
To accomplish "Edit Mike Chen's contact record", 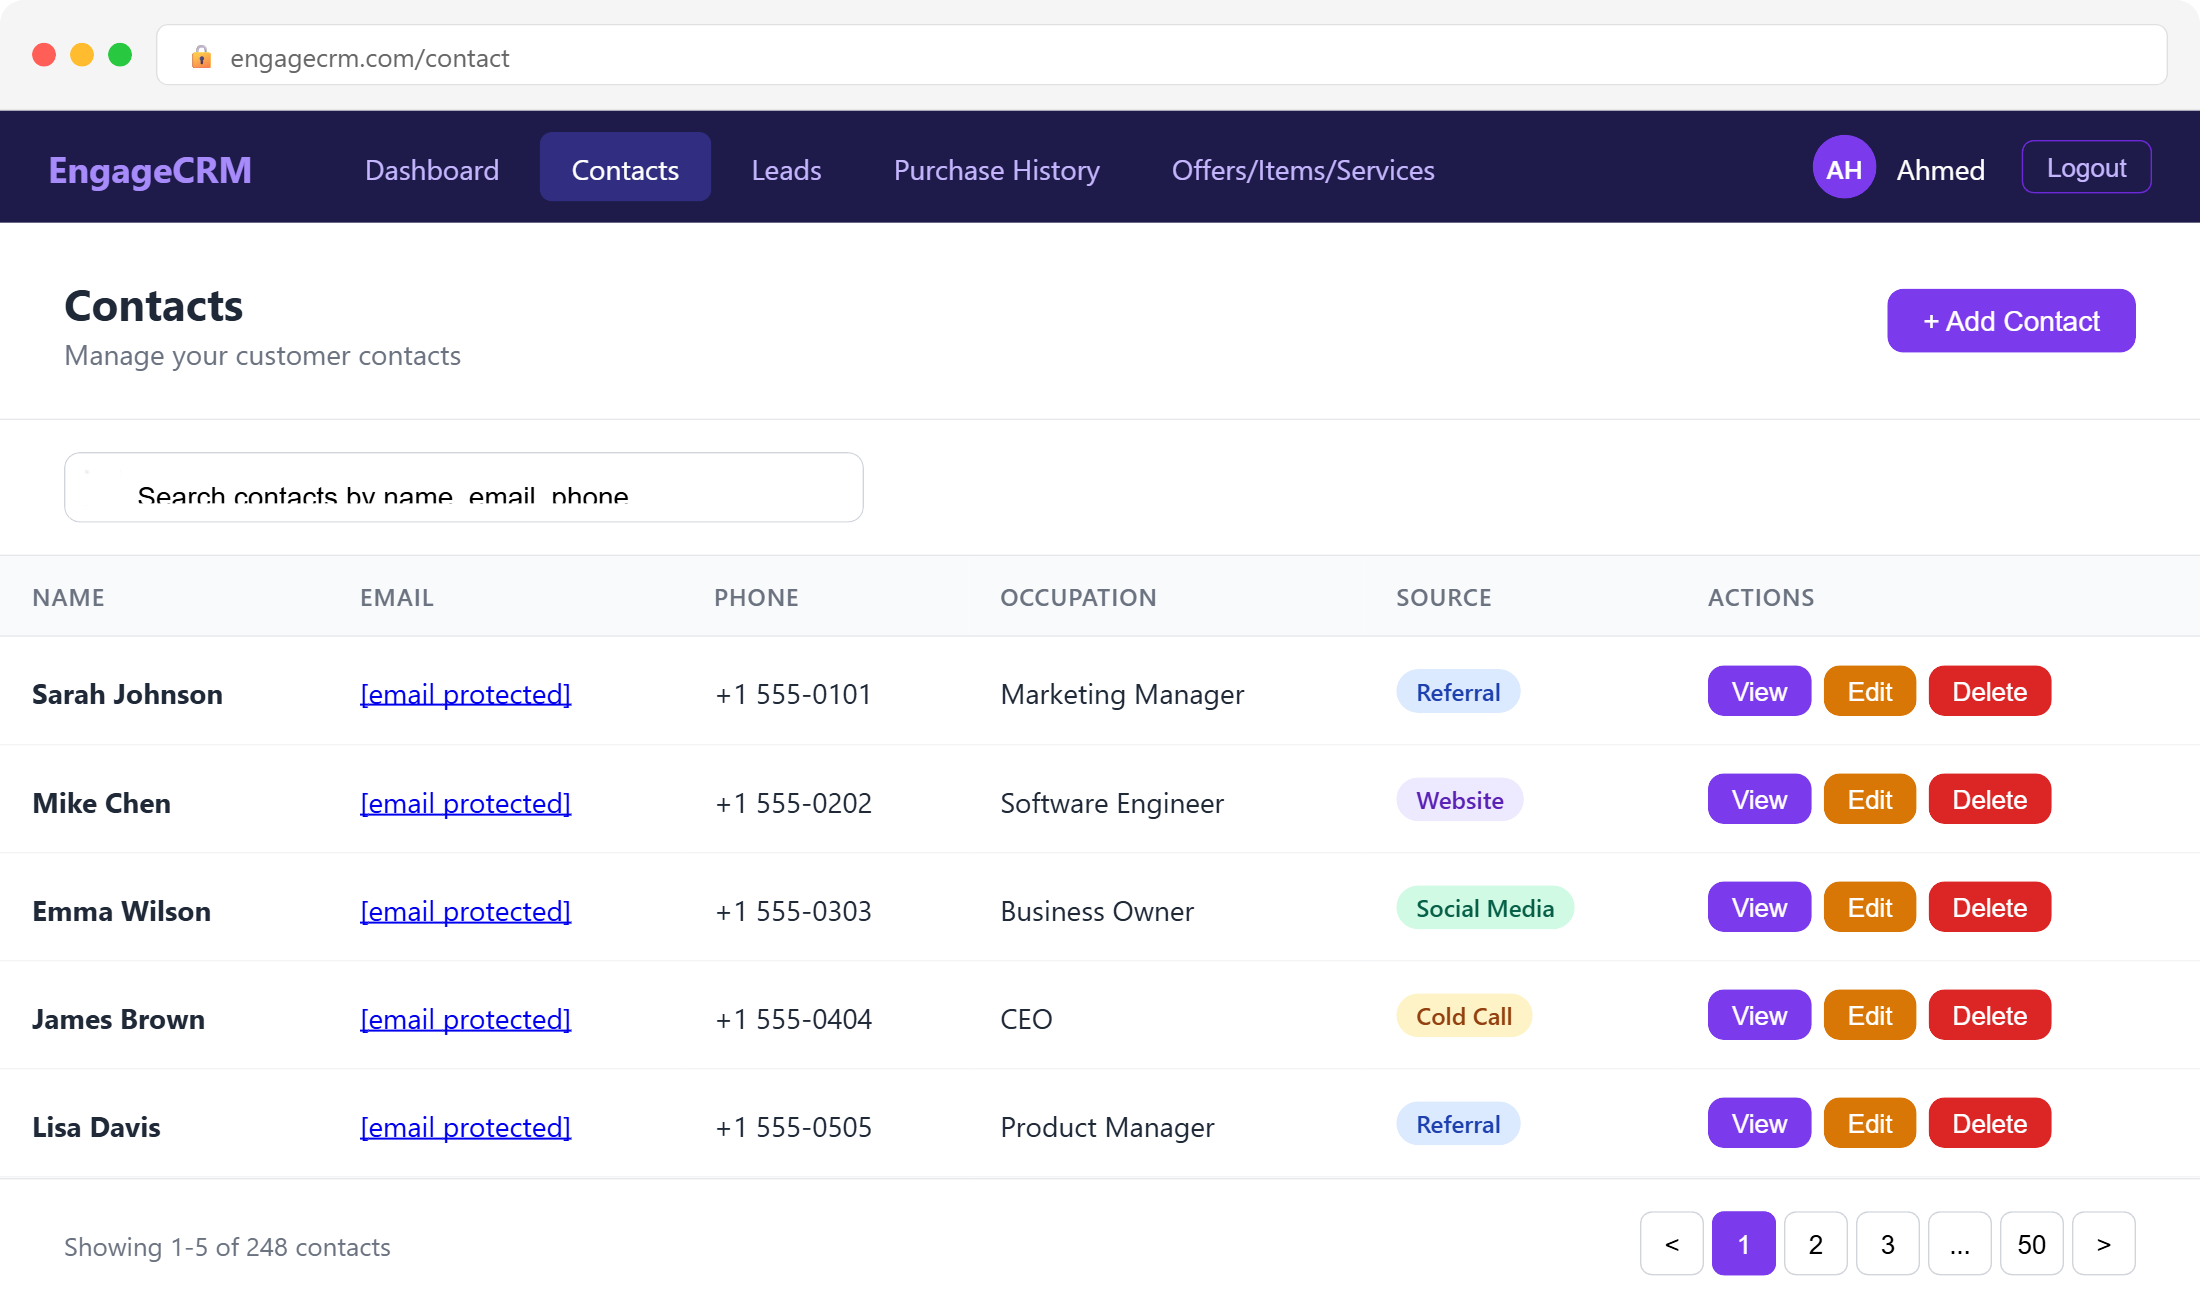I will tap(1868, 798).
